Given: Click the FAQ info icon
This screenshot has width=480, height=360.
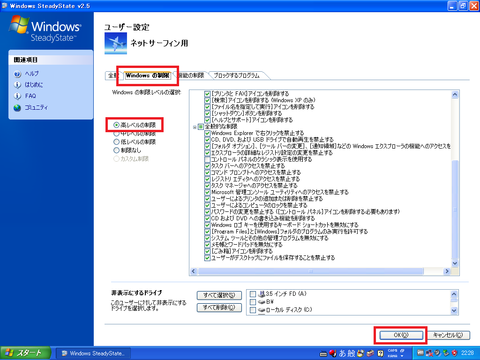Looking at the screenshot, I should (17, 96).
